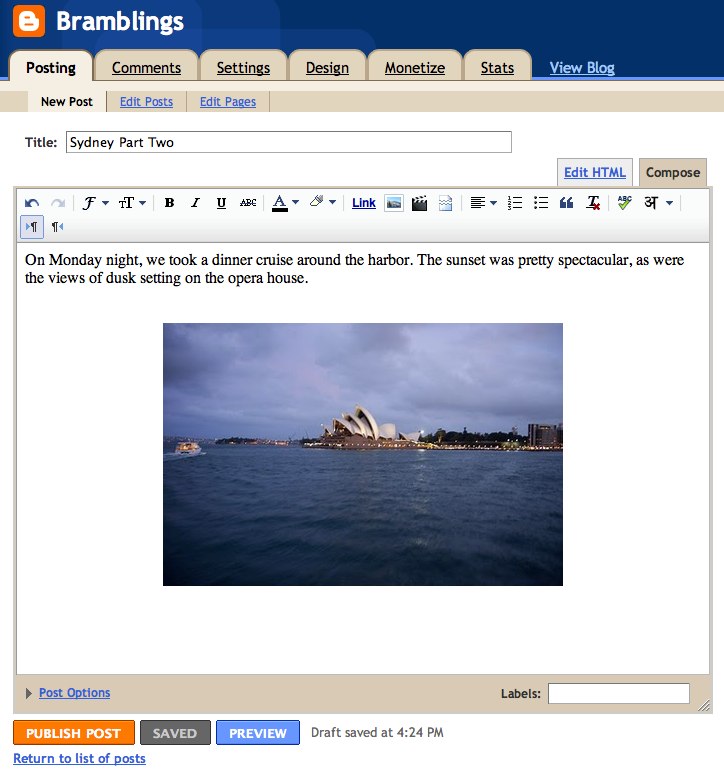The image size is (724, 775).
Task: Click the Publish Post button
Action: pyautogui.click(x=73, y=733)
